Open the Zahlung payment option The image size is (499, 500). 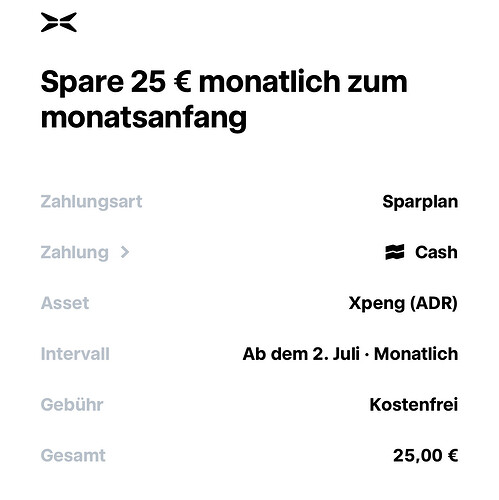click(x=249, y=252)
